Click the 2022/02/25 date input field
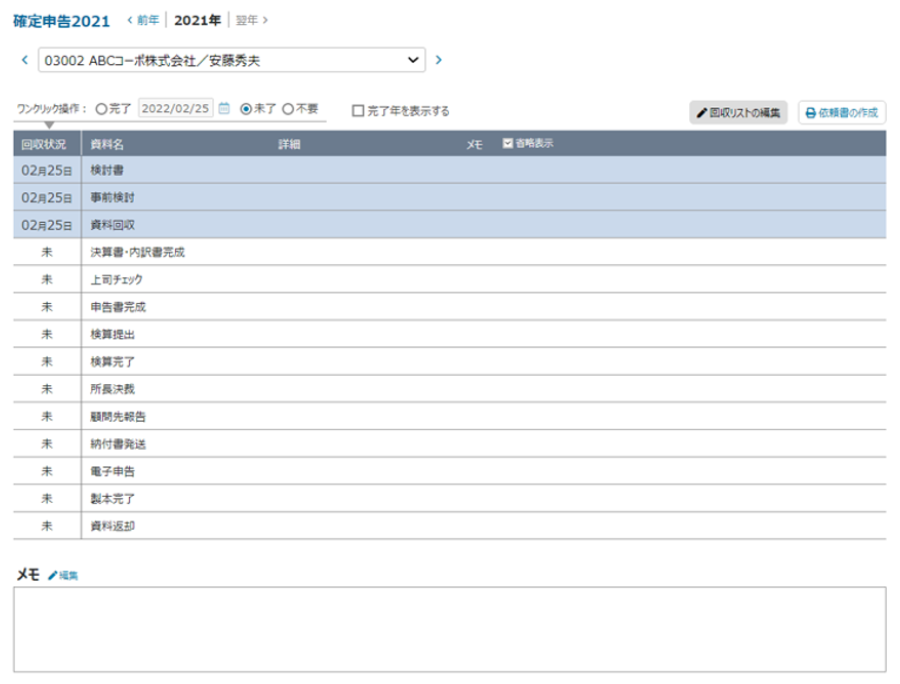Image resolution: width=900 pixels, height=684 pixels. 175,109
